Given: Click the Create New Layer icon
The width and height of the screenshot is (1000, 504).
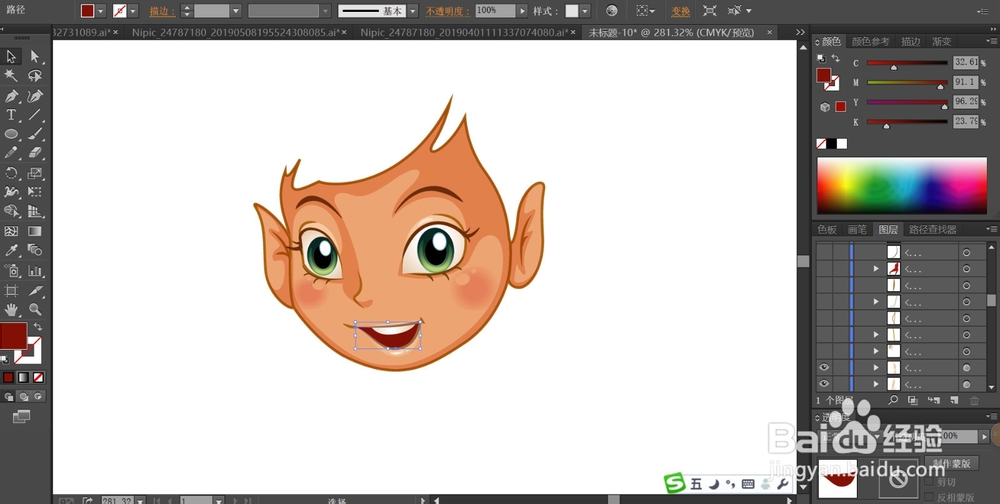Looking at the screenshot, I should click(x=954, y=400).
